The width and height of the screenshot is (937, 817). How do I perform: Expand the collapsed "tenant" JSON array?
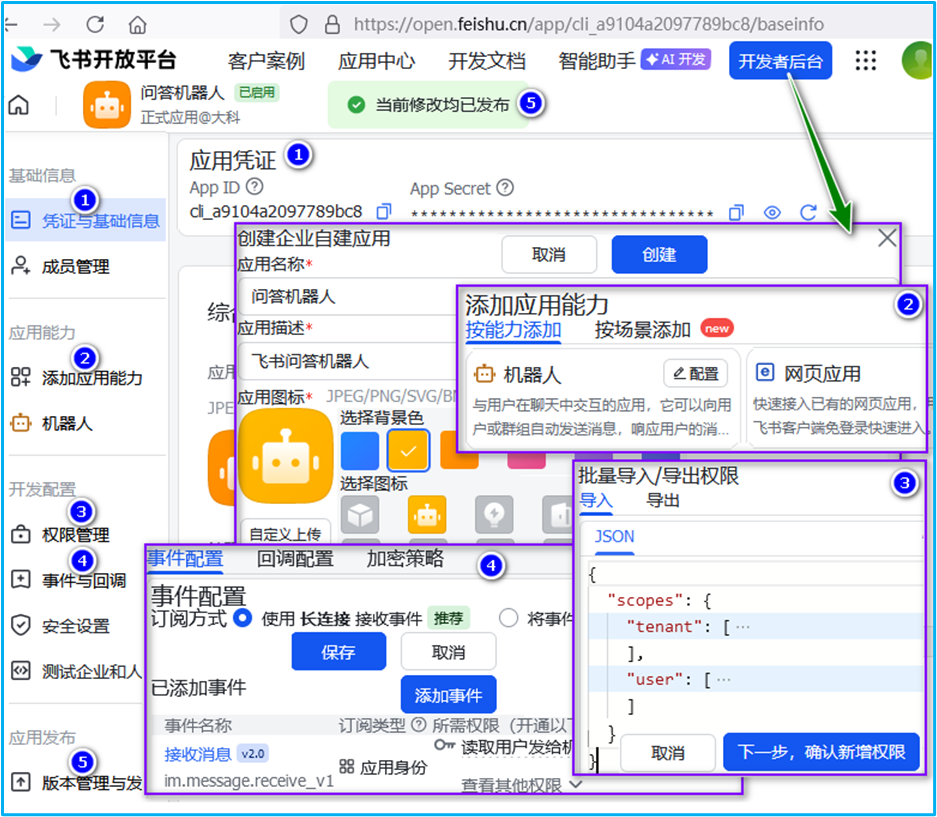743,627
